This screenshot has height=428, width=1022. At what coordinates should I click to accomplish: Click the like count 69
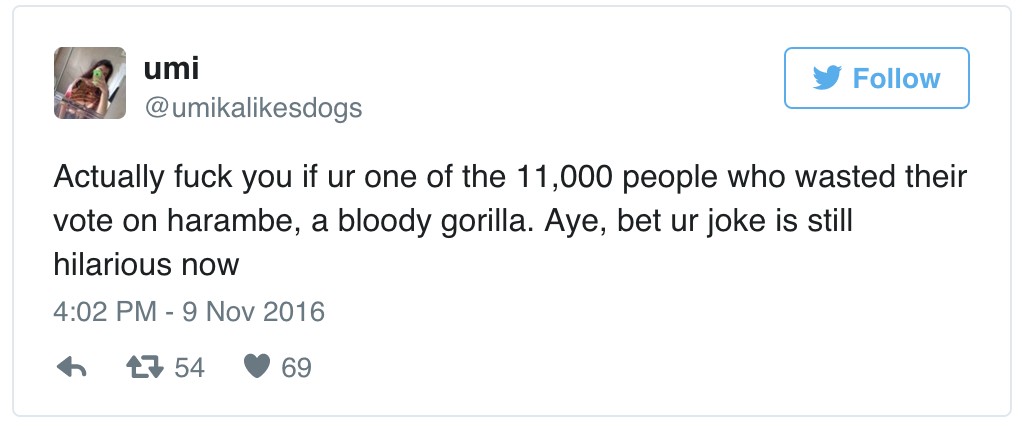pyautogui.click(x=296, y=369)
